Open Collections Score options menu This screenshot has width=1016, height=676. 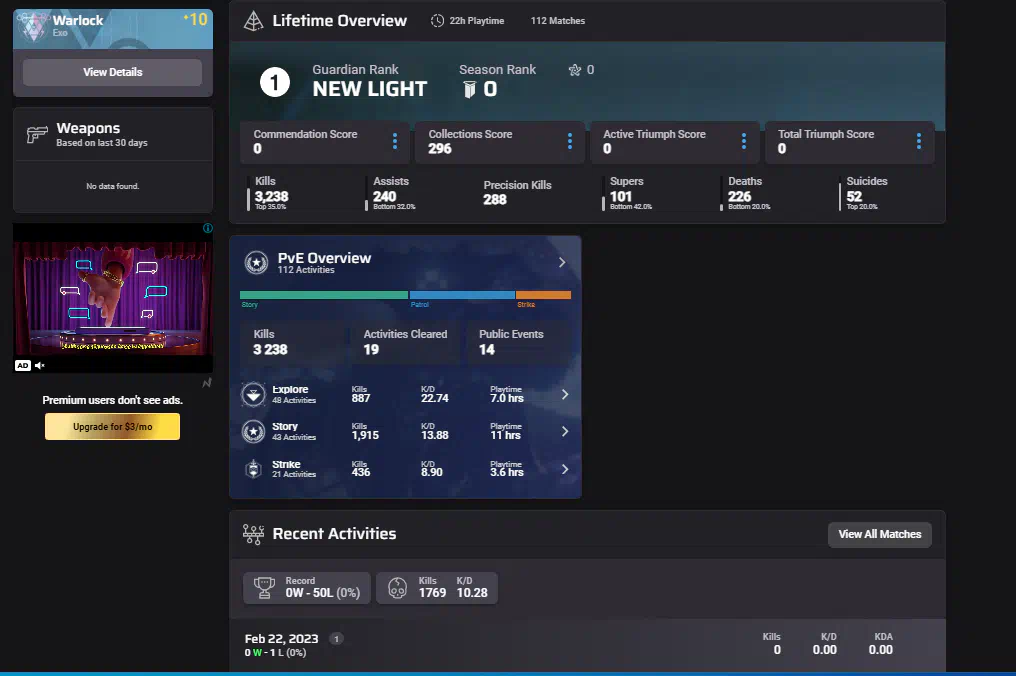(570, 142)
